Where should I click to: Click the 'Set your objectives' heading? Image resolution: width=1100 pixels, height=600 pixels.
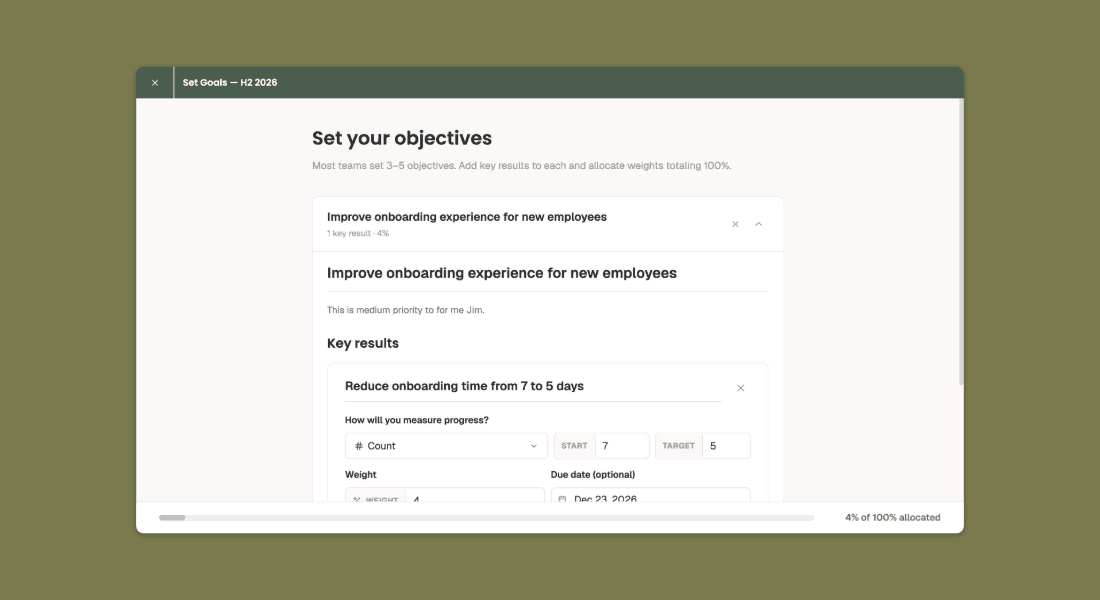pyautogui.click(x=402, y=138)
